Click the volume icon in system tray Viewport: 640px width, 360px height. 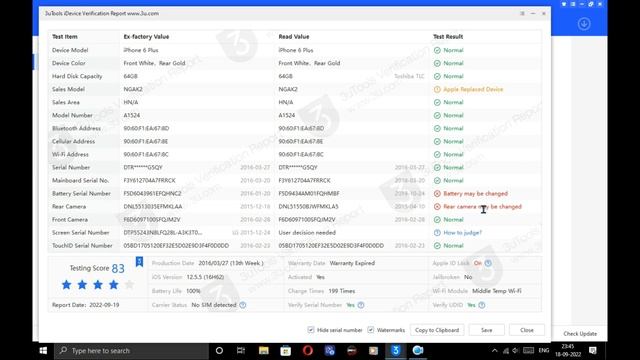click(516, 351)
